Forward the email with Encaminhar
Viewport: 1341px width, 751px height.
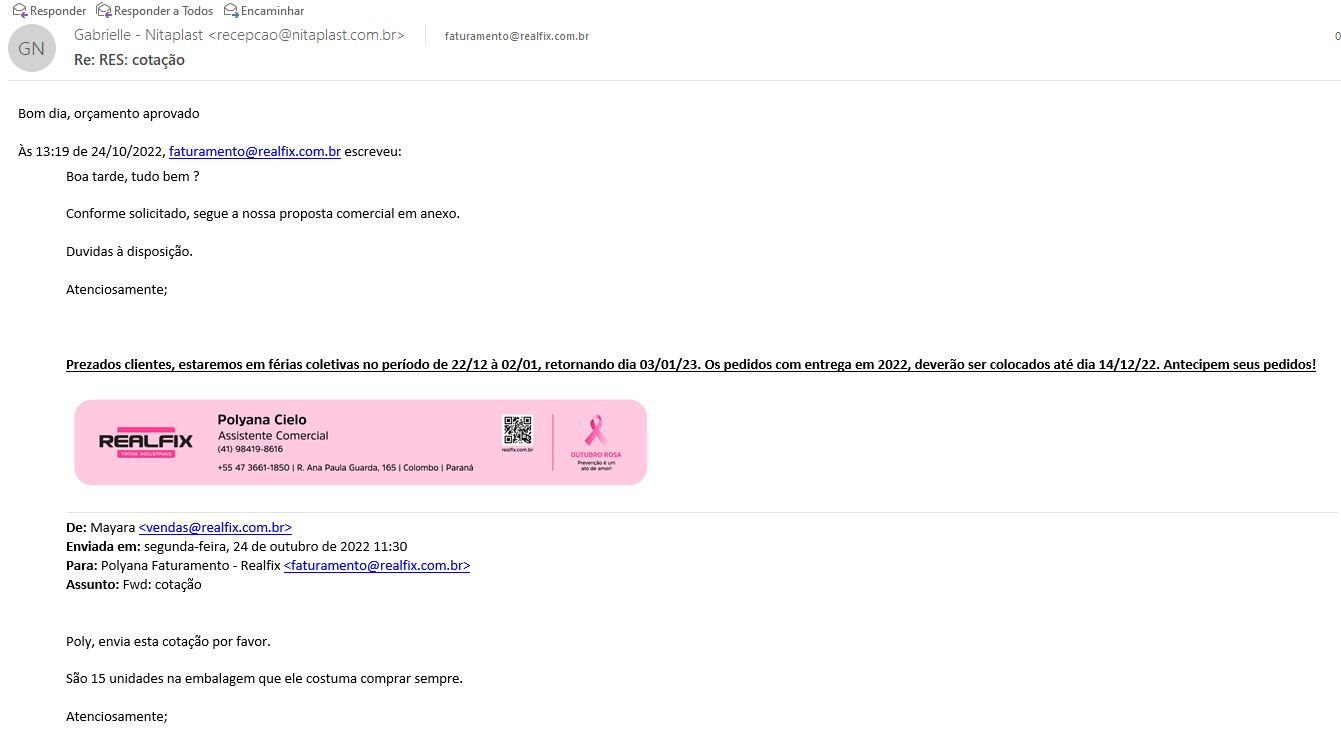231,10
